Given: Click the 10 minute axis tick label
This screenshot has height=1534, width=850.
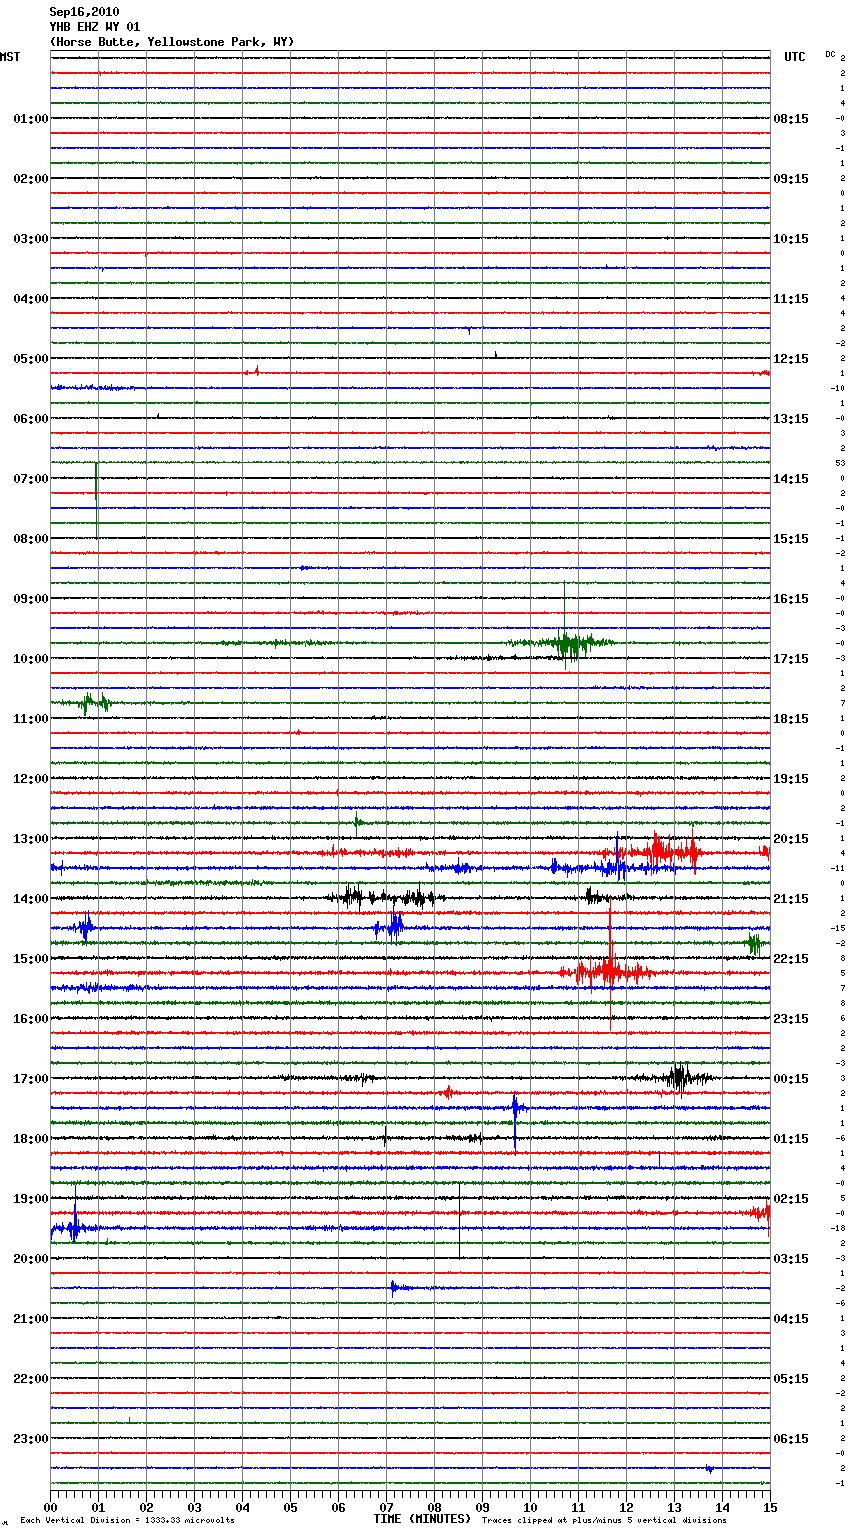Looking at the screenshot, I should [x=531, y=1507].
